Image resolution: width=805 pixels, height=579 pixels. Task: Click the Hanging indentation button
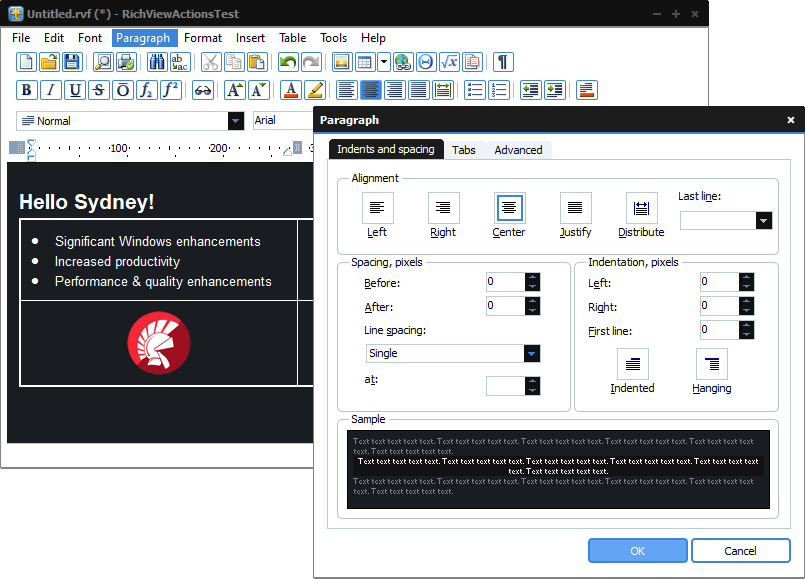tap(711, 365)
